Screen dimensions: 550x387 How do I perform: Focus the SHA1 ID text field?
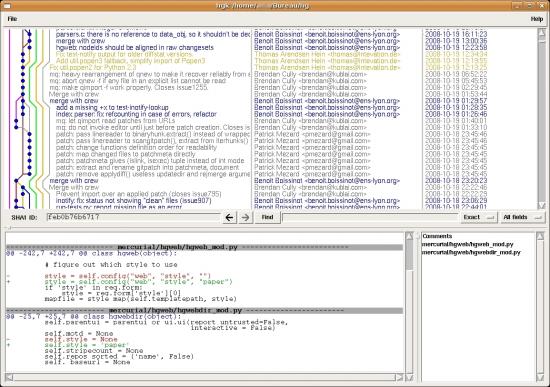[133, 217]
